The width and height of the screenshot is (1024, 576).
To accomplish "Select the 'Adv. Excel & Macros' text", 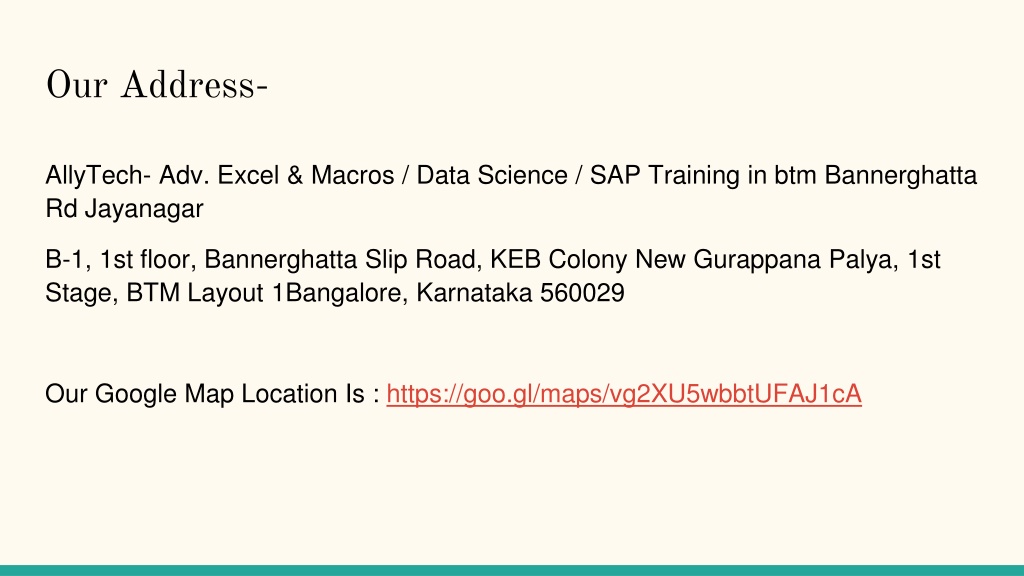I will (x=277, y=175).
